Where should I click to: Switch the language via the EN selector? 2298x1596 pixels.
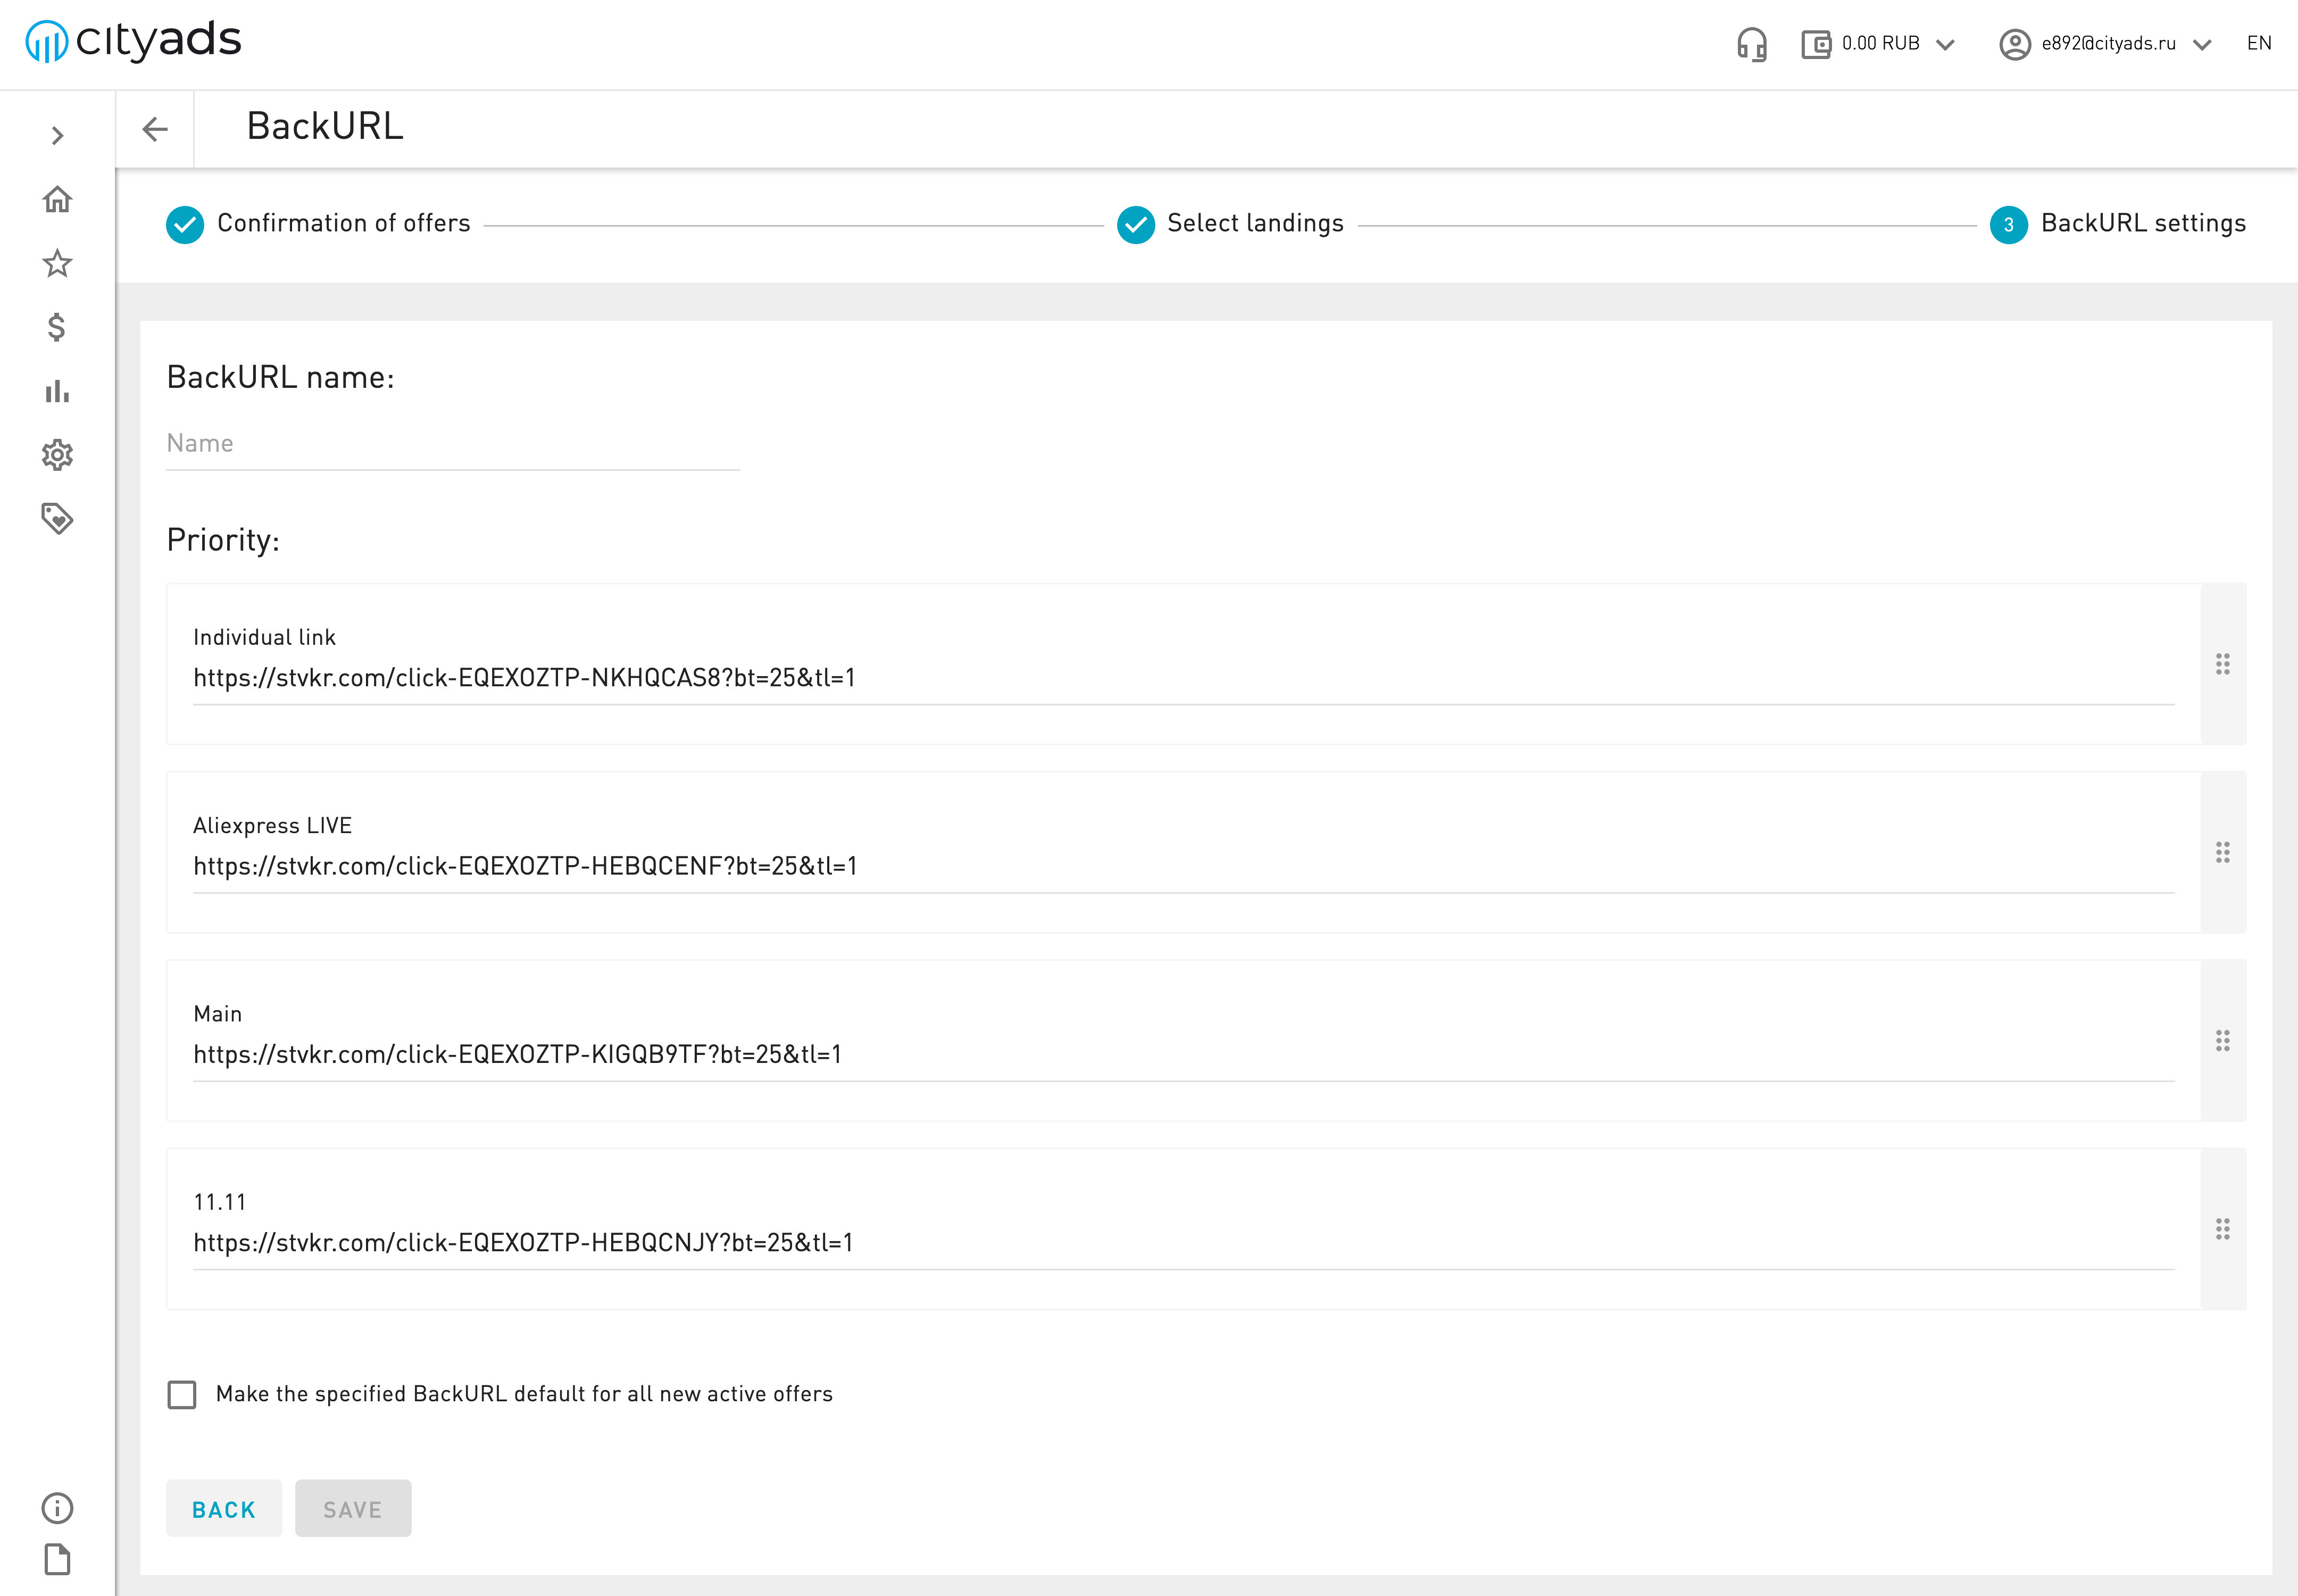coord(2258,43)
